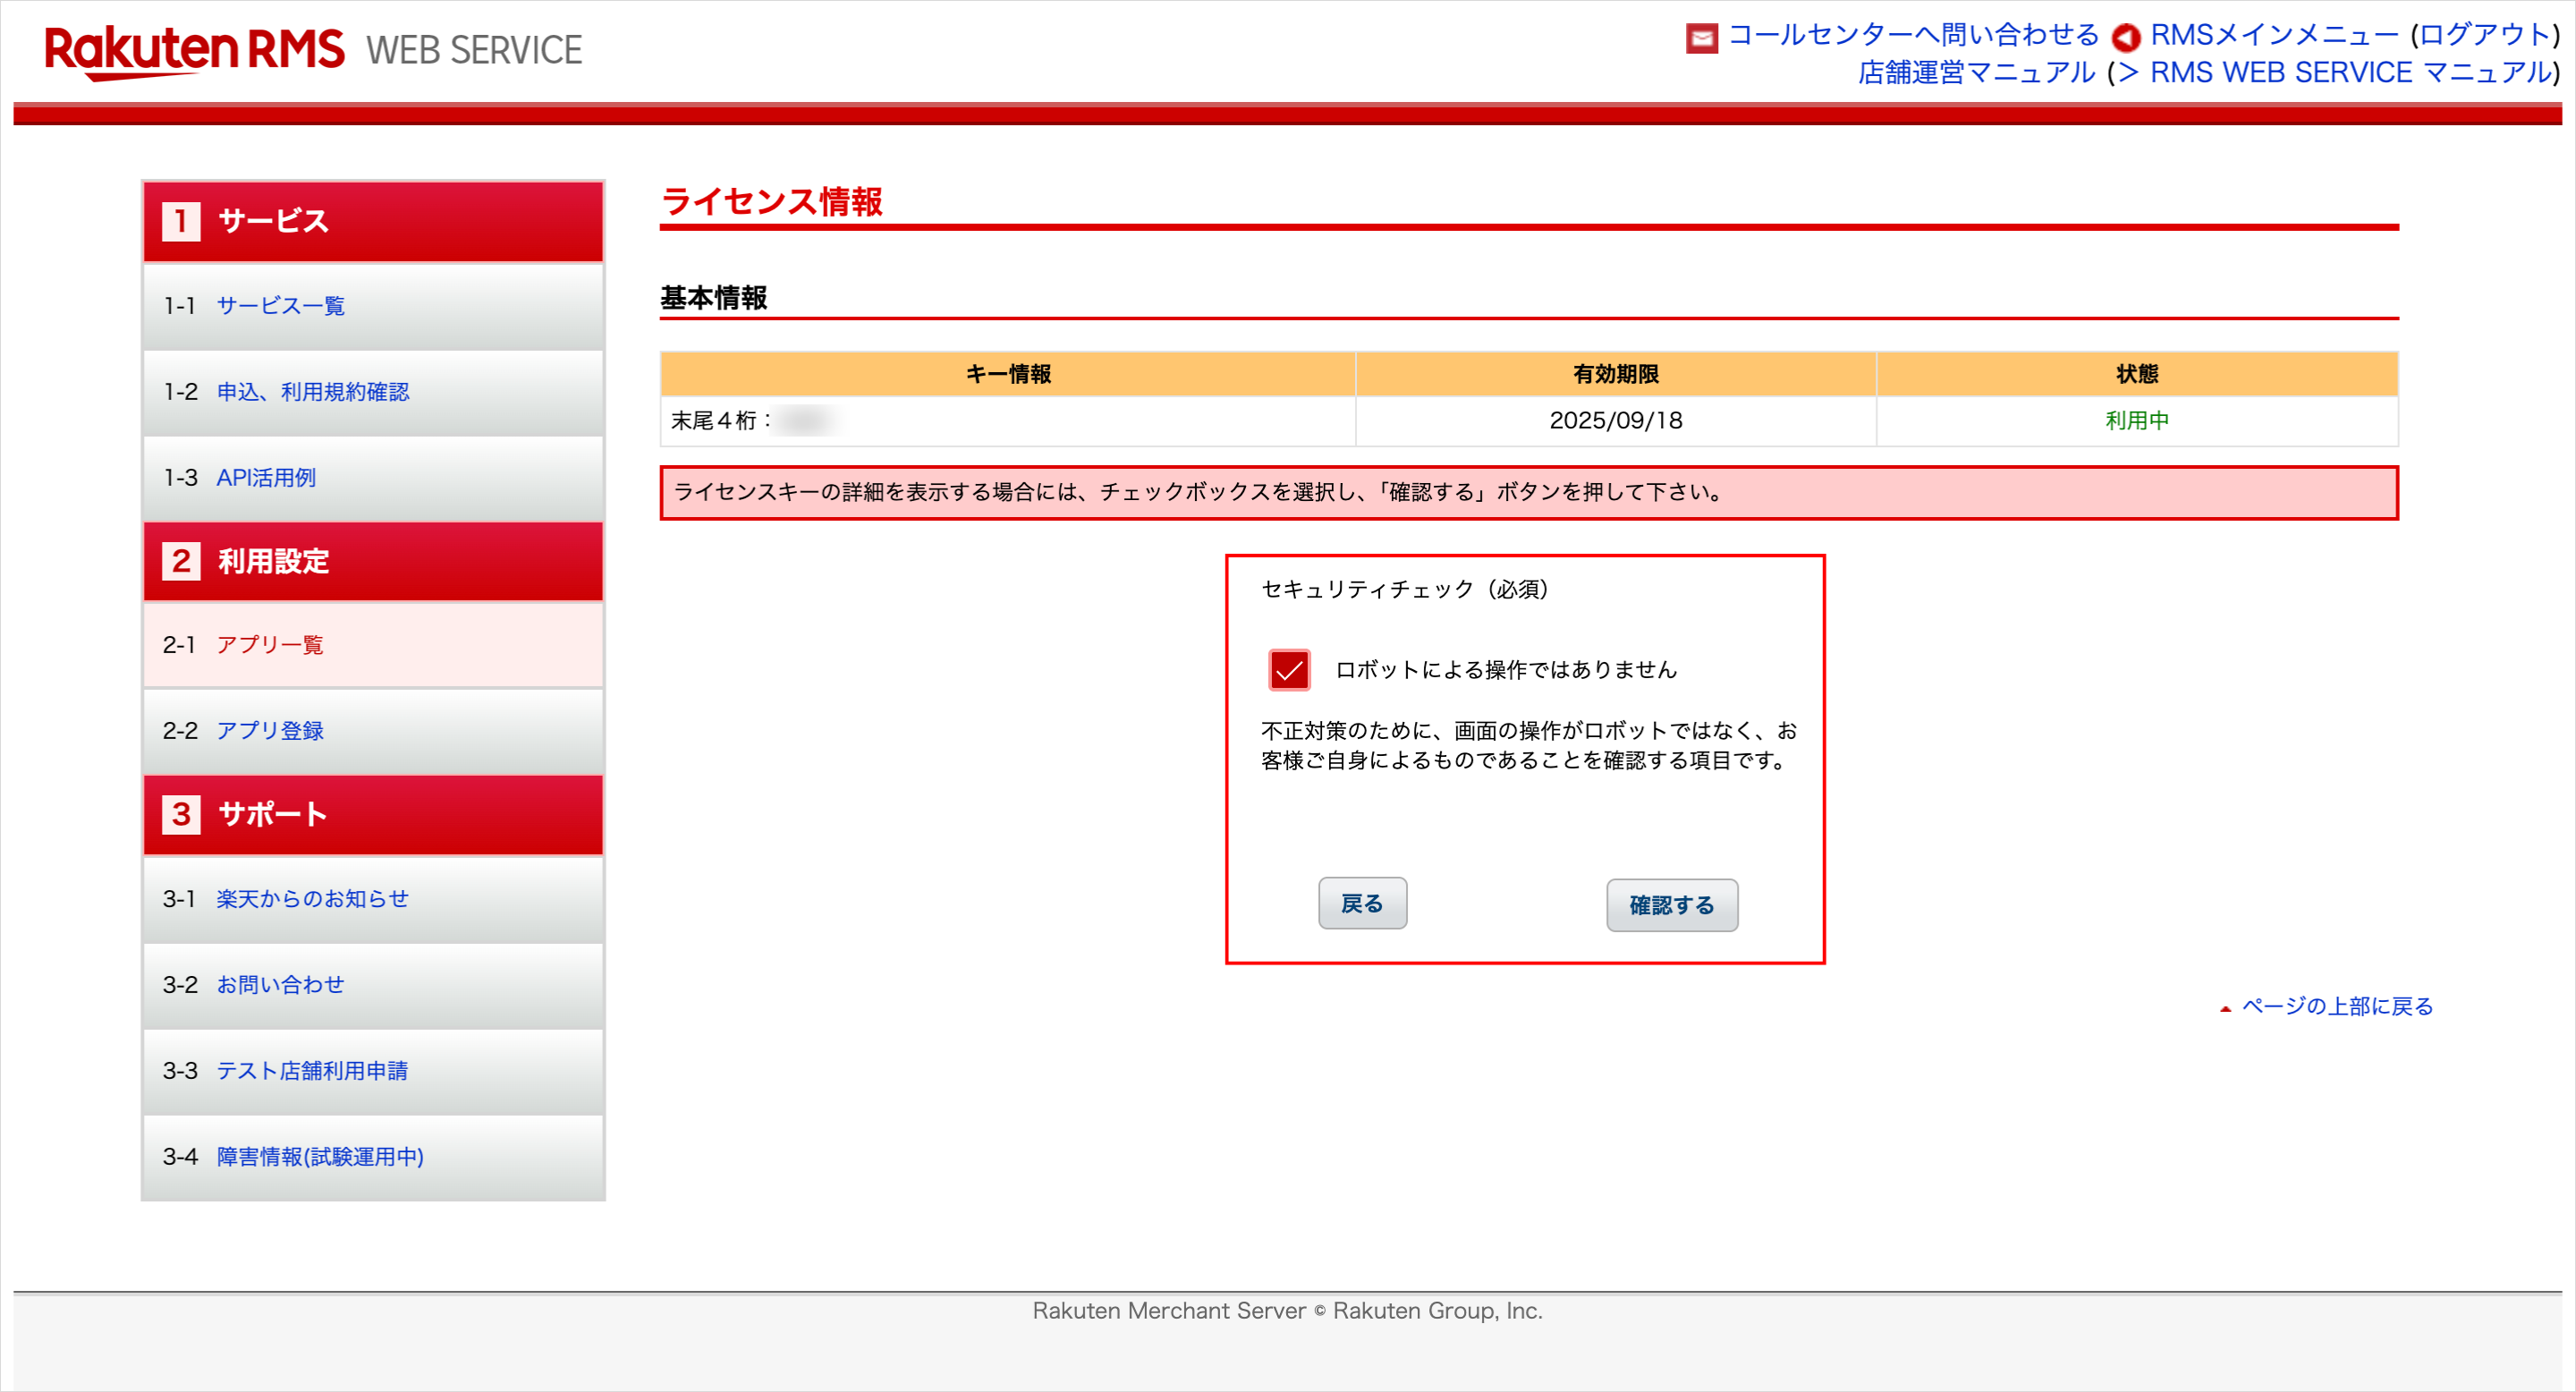This screenshot has width=2576, height=1392.
Task: Open 3-4 障害情報(試験運用中) menu item
Action: click(373, 1157)
